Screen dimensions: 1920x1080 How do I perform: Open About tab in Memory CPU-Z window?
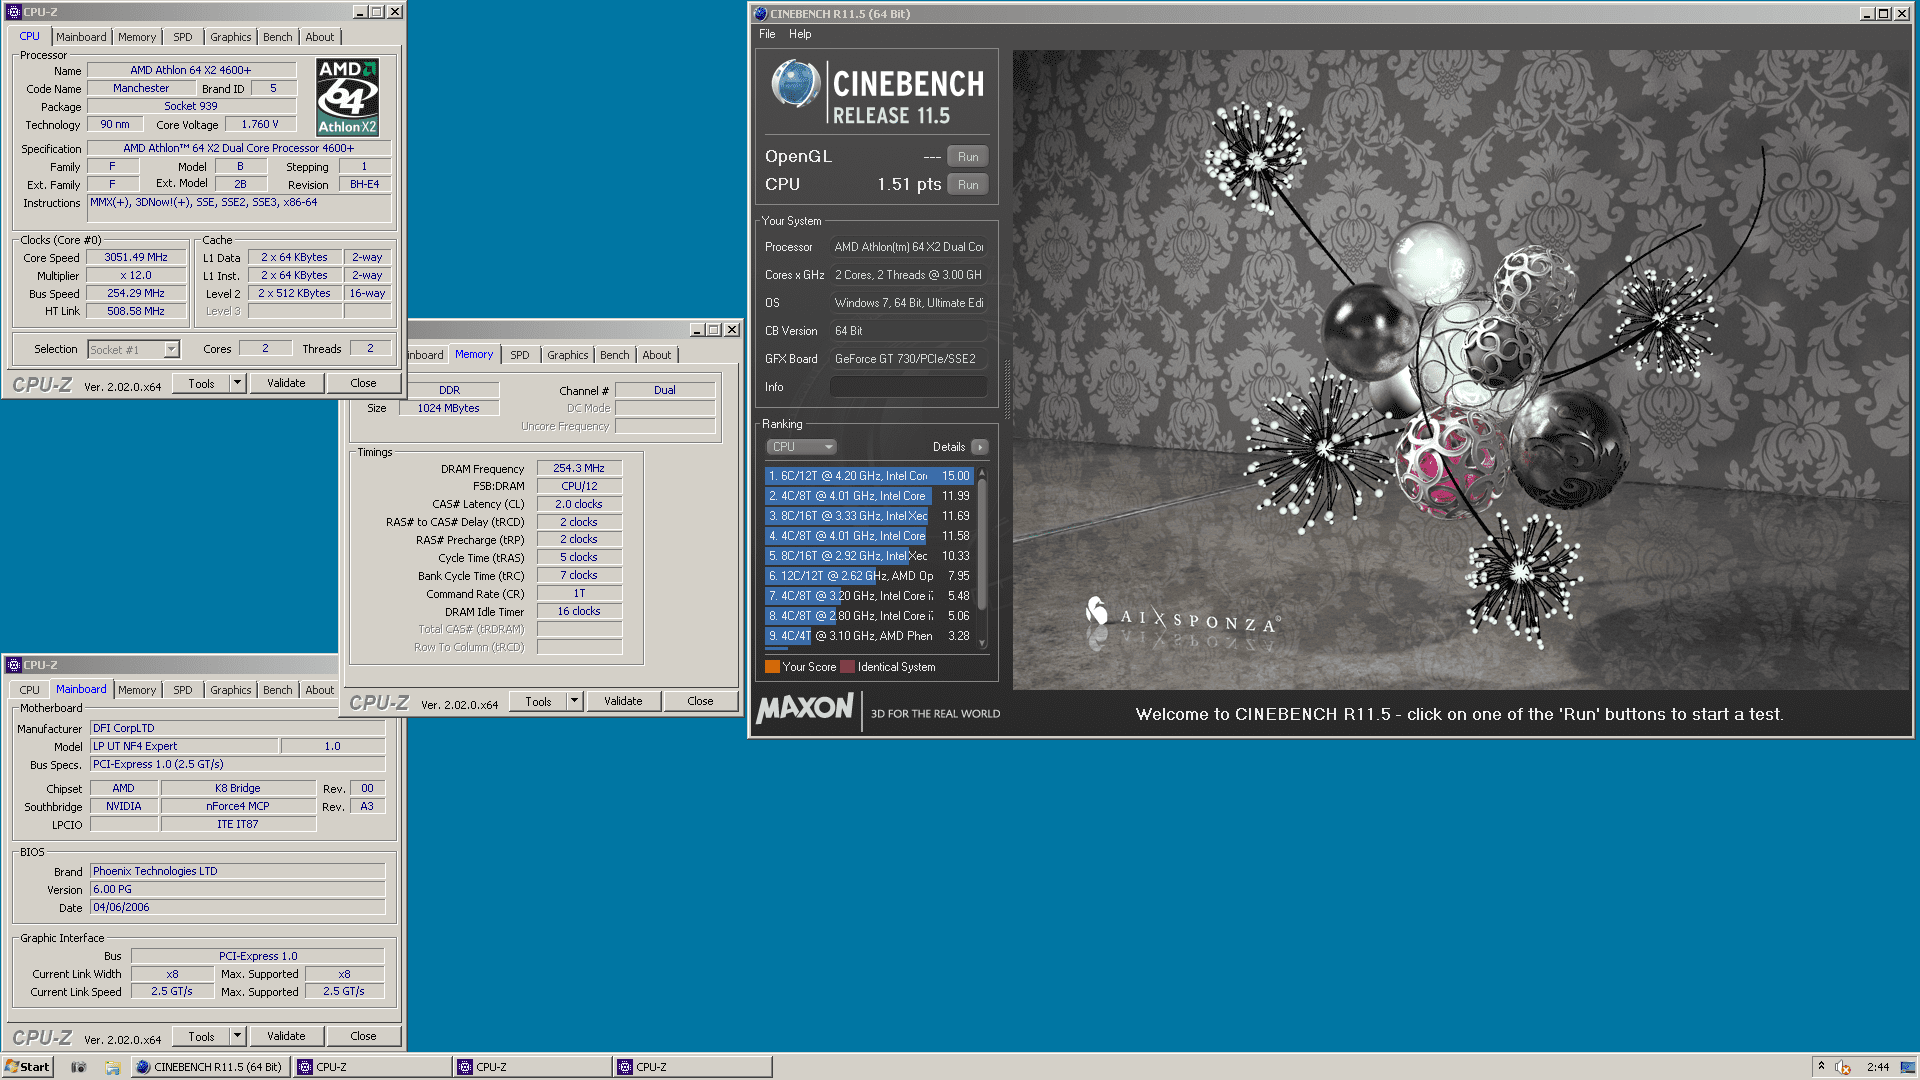pos(657,355)
